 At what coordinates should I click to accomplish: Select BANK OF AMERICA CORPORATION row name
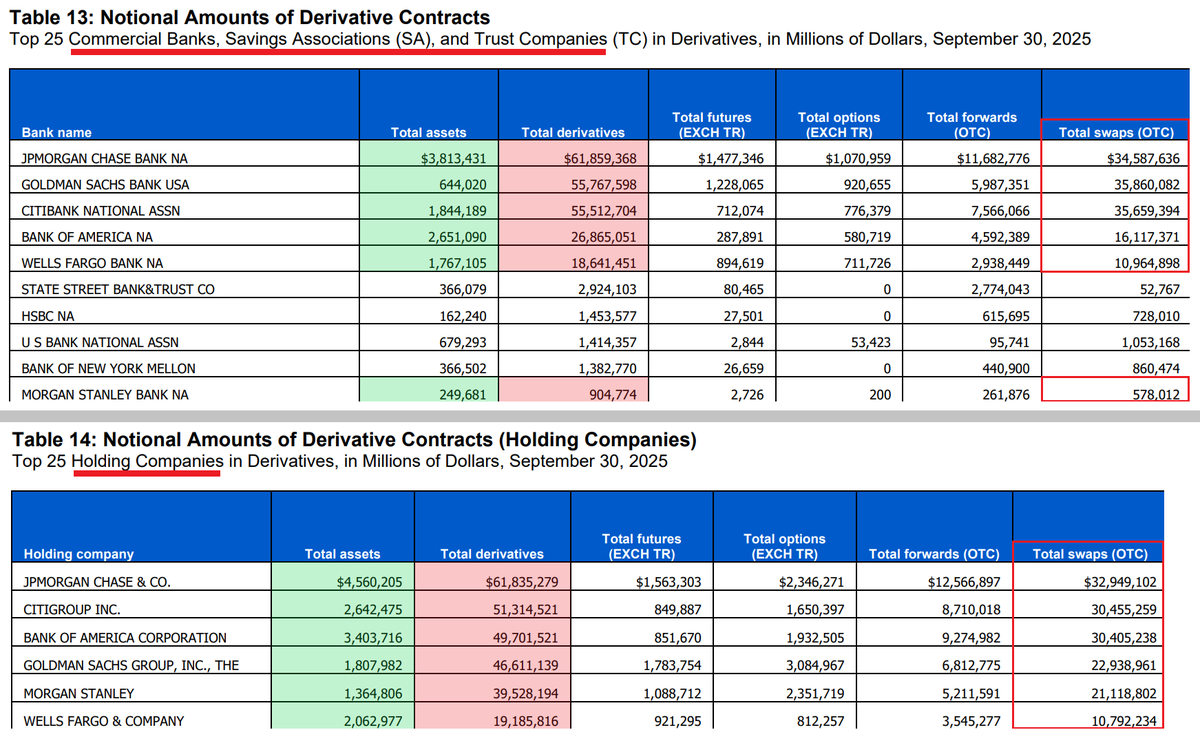point(125,637)
